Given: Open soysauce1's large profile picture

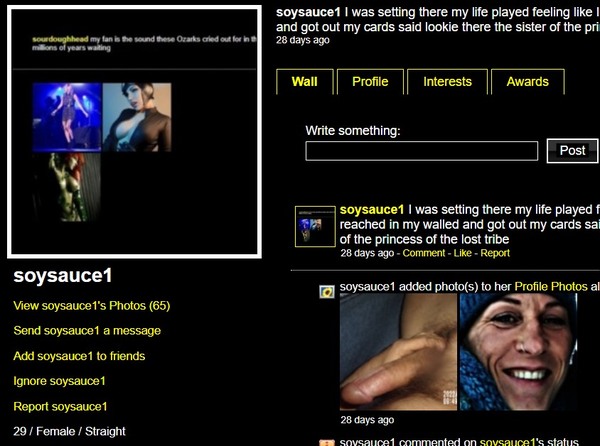Looking at the screenshot, I should (134, 132).
